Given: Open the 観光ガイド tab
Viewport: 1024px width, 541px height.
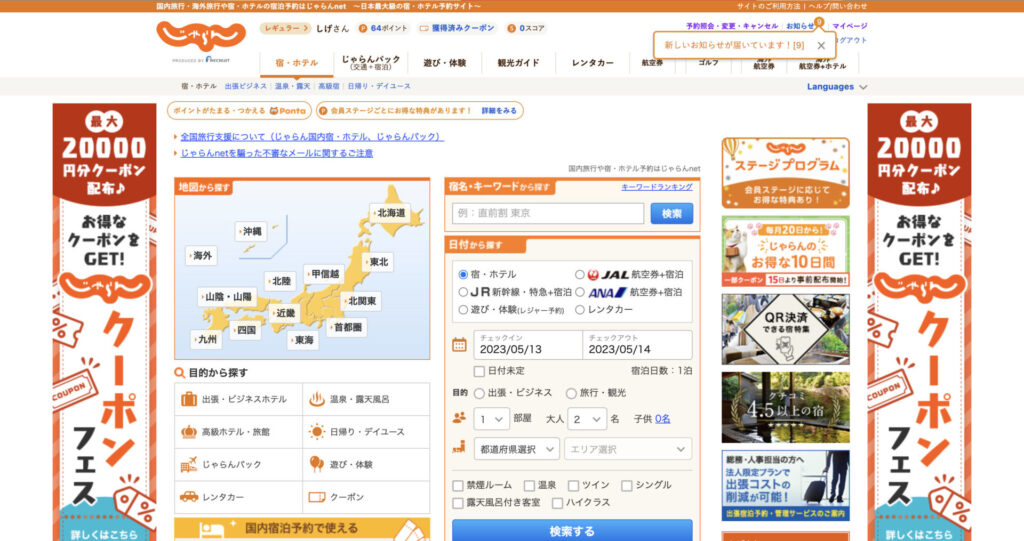Looking at the screenshot, I should tap(519, 63).
